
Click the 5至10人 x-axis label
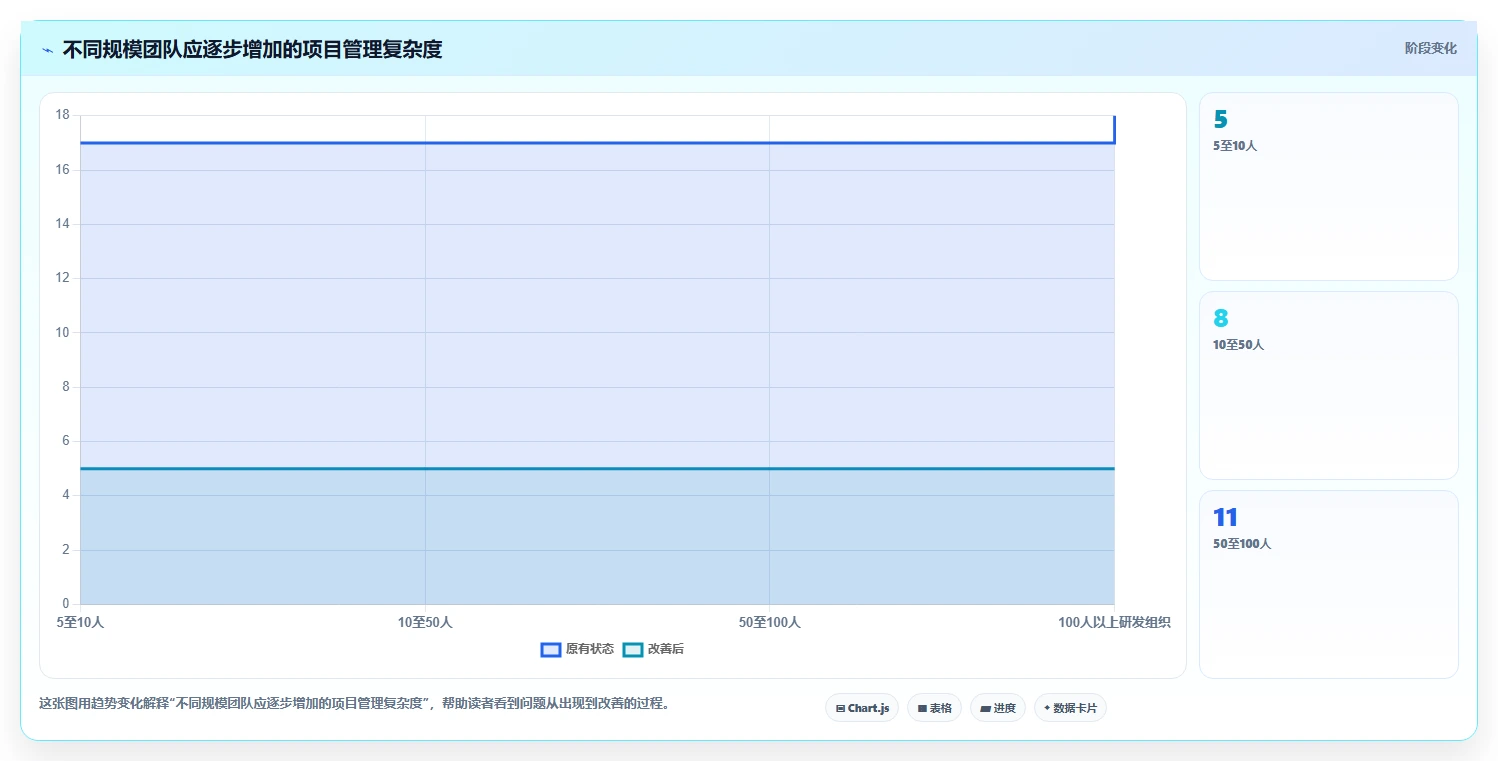pos(80,622)
